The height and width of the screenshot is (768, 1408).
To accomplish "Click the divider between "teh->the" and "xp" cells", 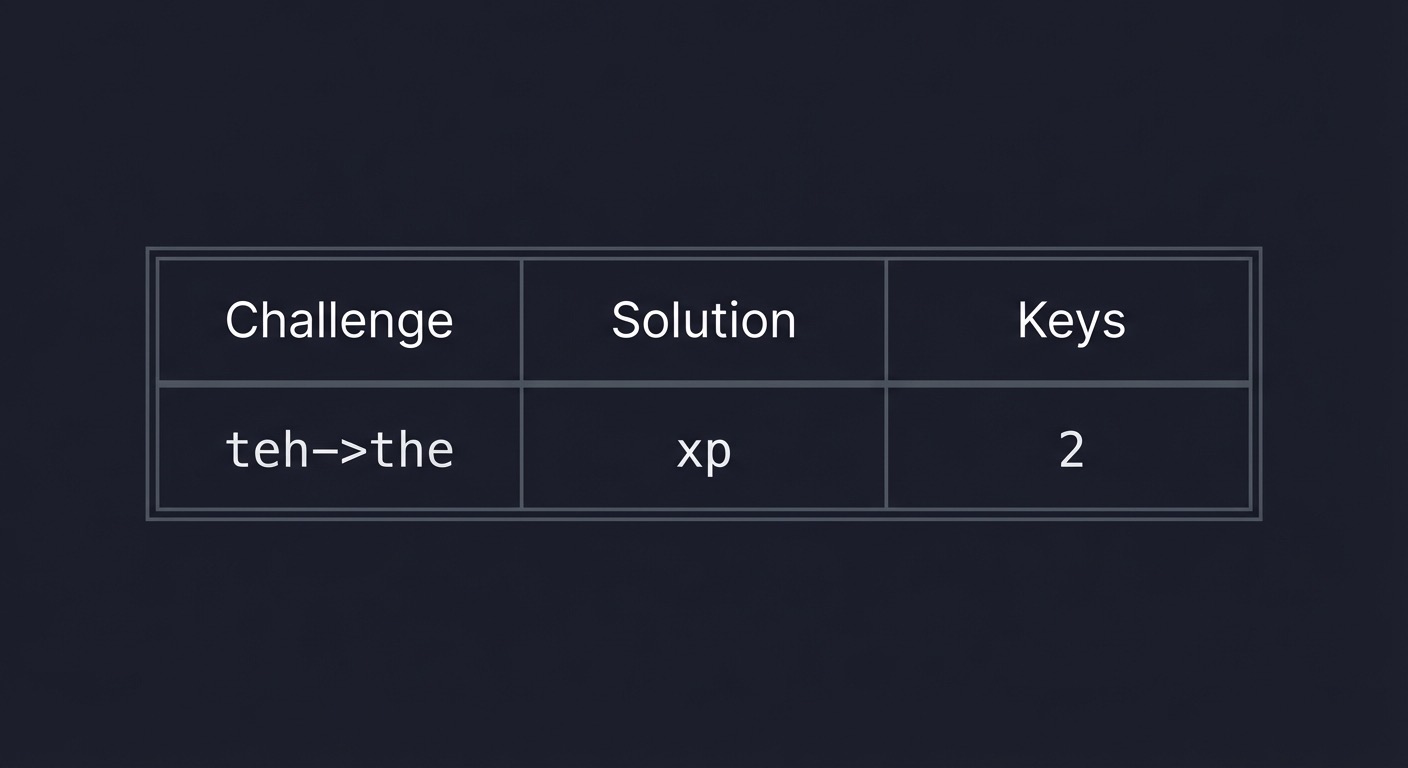I will tap(521, 448).
